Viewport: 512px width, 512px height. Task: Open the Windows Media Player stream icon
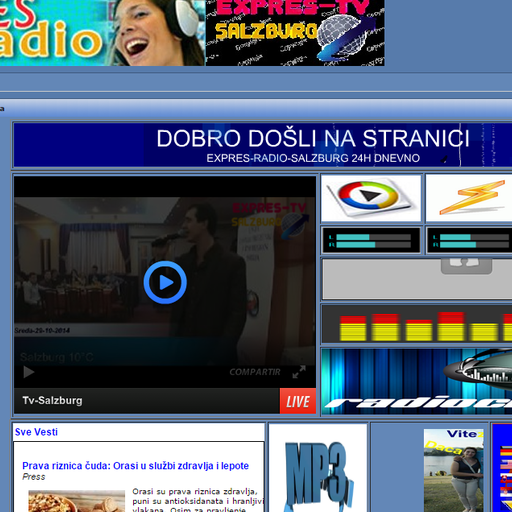point(371,198)
